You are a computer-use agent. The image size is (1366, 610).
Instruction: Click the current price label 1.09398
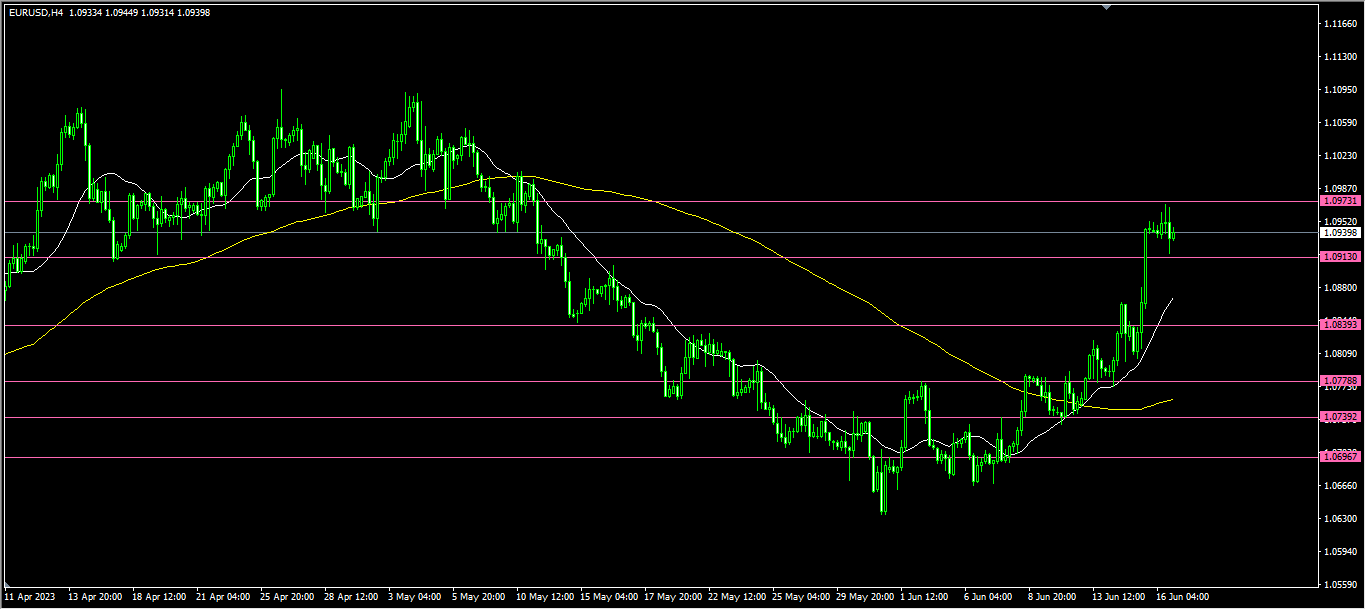pos(1339,233)
